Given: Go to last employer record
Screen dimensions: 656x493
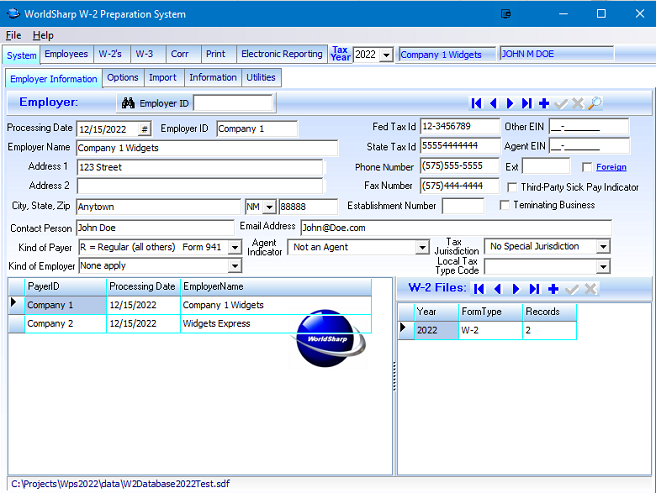Looking at the screenshot, I should point(527,103).
